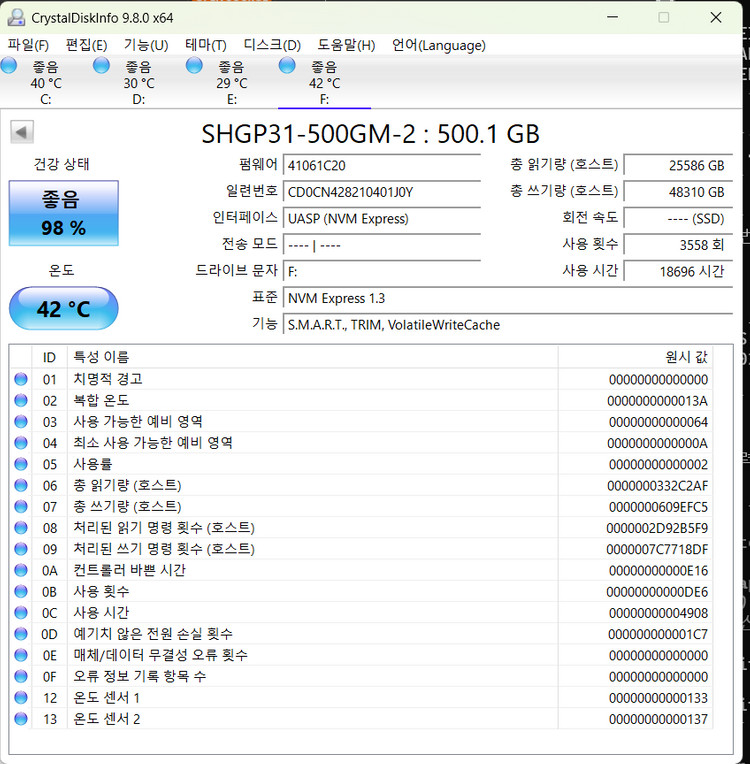Click raw value 0000000000137

click(658, 719)
